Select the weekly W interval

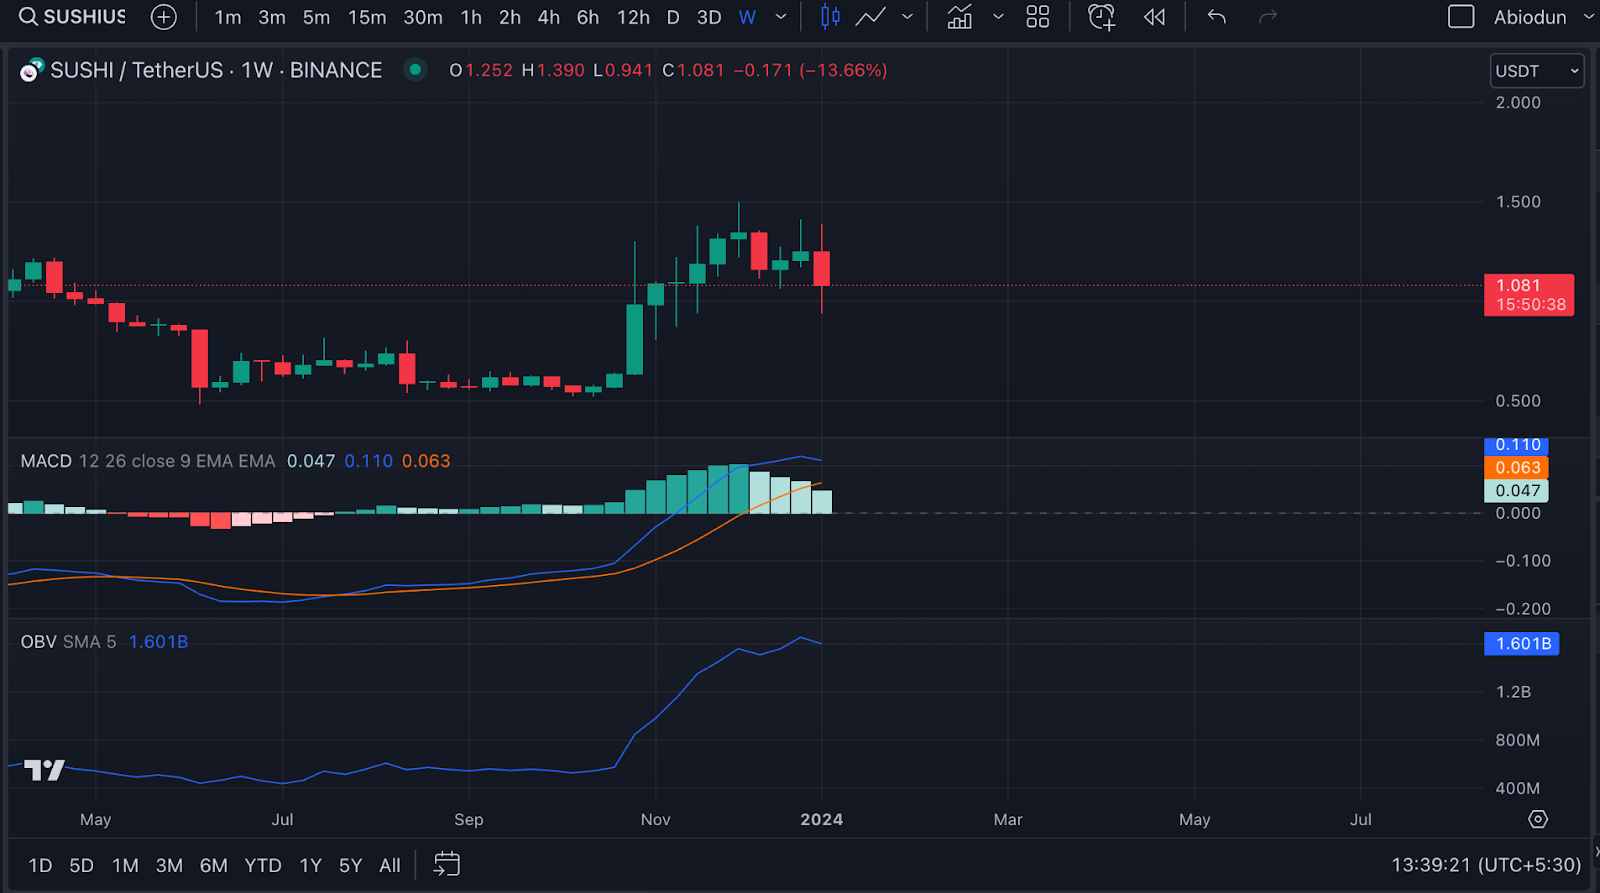747,17
